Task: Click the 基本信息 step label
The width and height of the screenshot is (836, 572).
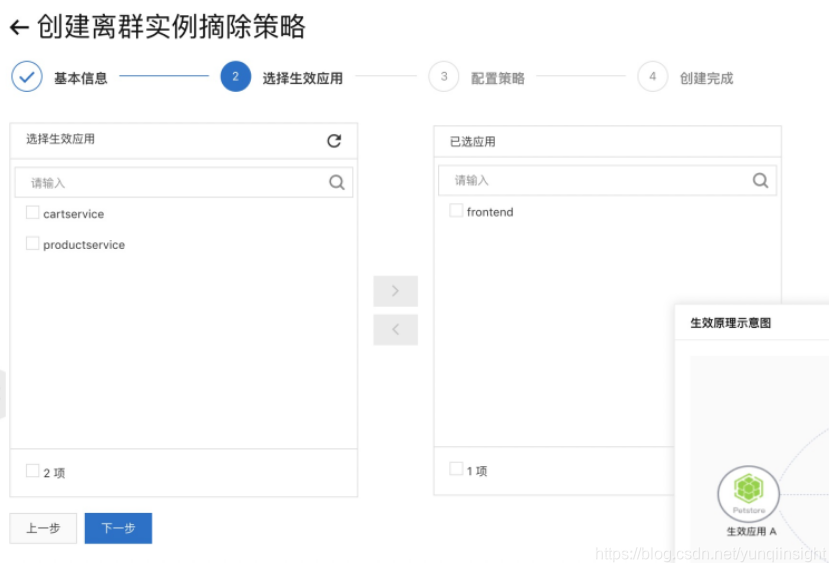Action: click(x=81, y=78)
